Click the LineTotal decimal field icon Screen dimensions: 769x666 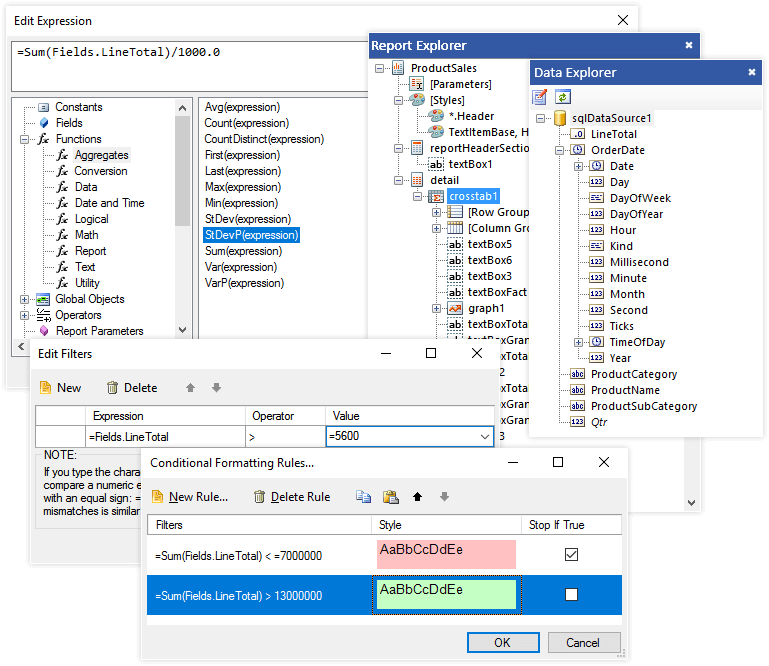[578, 134]
